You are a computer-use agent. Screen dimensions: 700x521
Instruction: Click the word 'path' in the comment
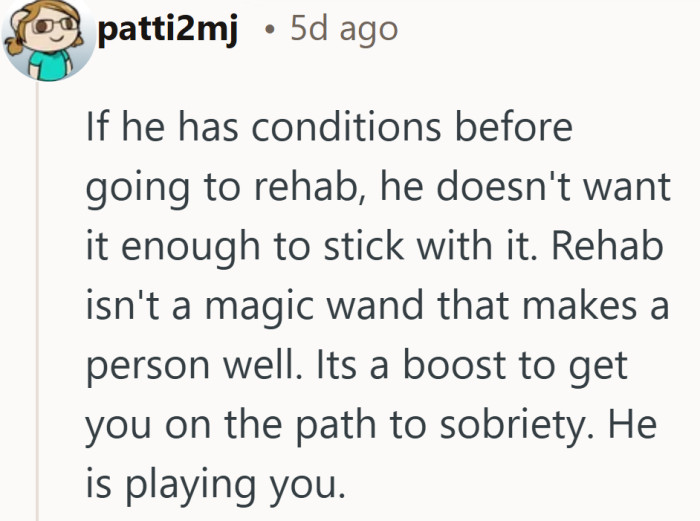pyautogui.click(x=336, y=425)
